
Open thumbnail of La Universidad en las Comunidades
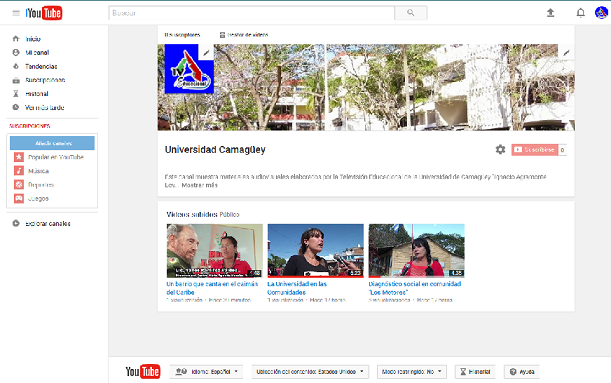316,251
